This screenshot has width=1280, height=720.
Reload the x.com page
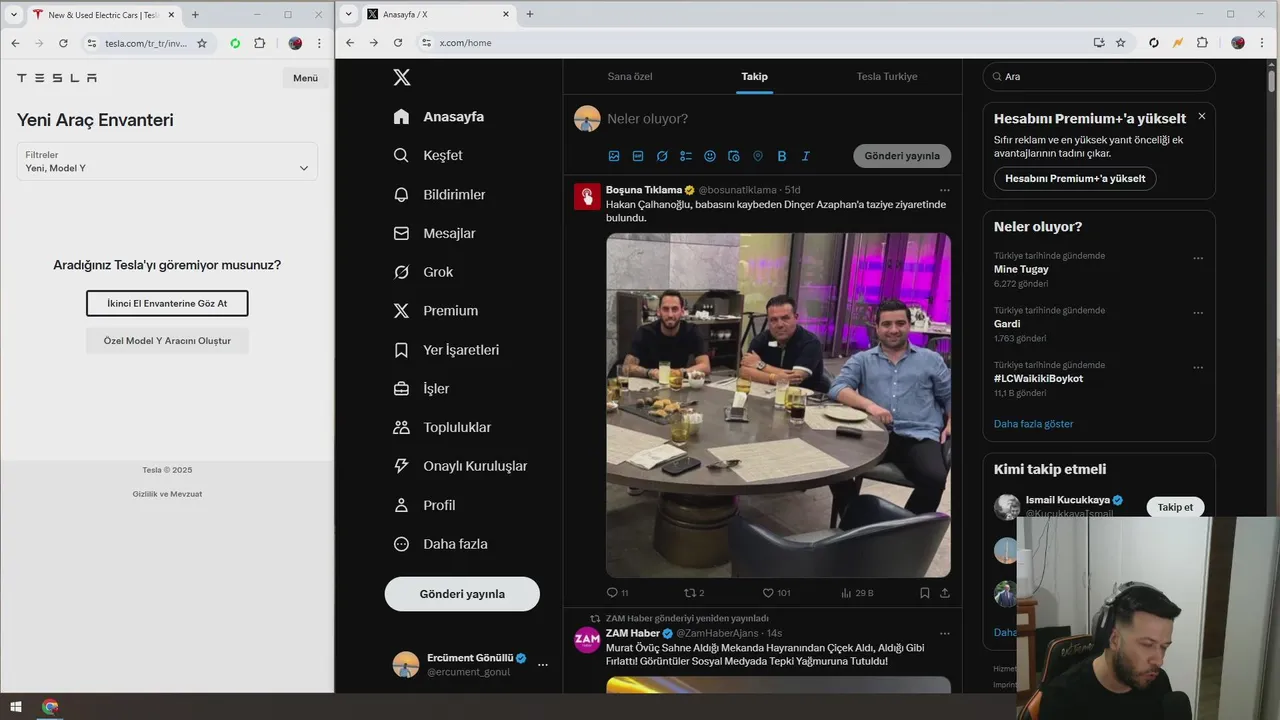pos(398,43)
